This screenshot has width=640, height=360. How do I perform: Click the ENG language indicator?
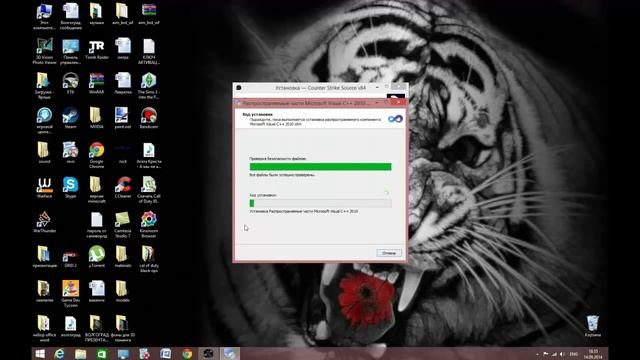[574, 354]
